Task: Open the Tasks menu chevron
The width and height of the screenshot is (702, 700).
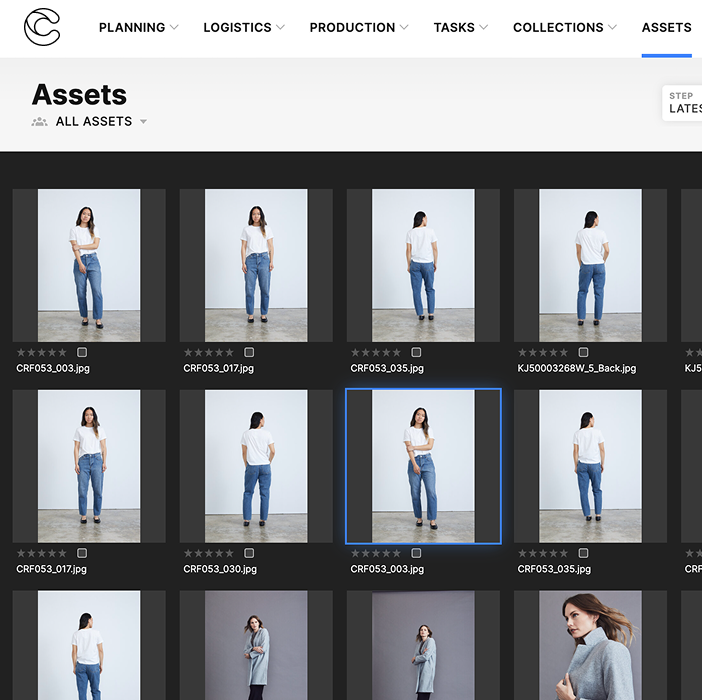Action: click(484, 27)
